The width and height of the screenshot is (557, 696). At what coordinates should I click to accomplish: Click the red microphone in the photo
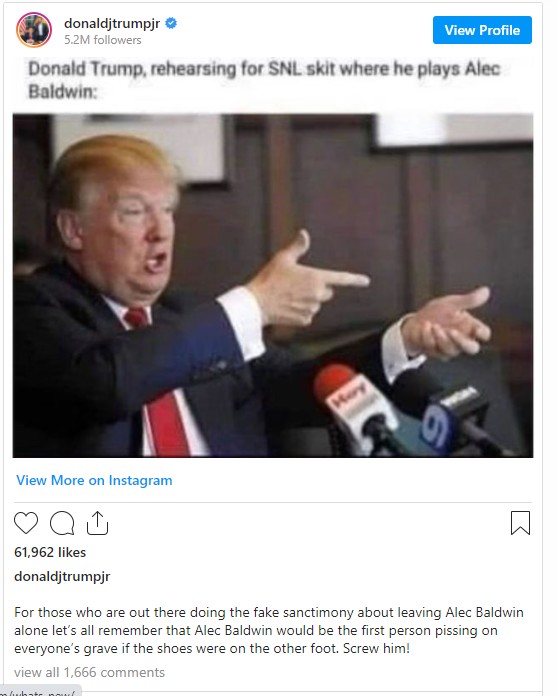click(x=353, y=406)
